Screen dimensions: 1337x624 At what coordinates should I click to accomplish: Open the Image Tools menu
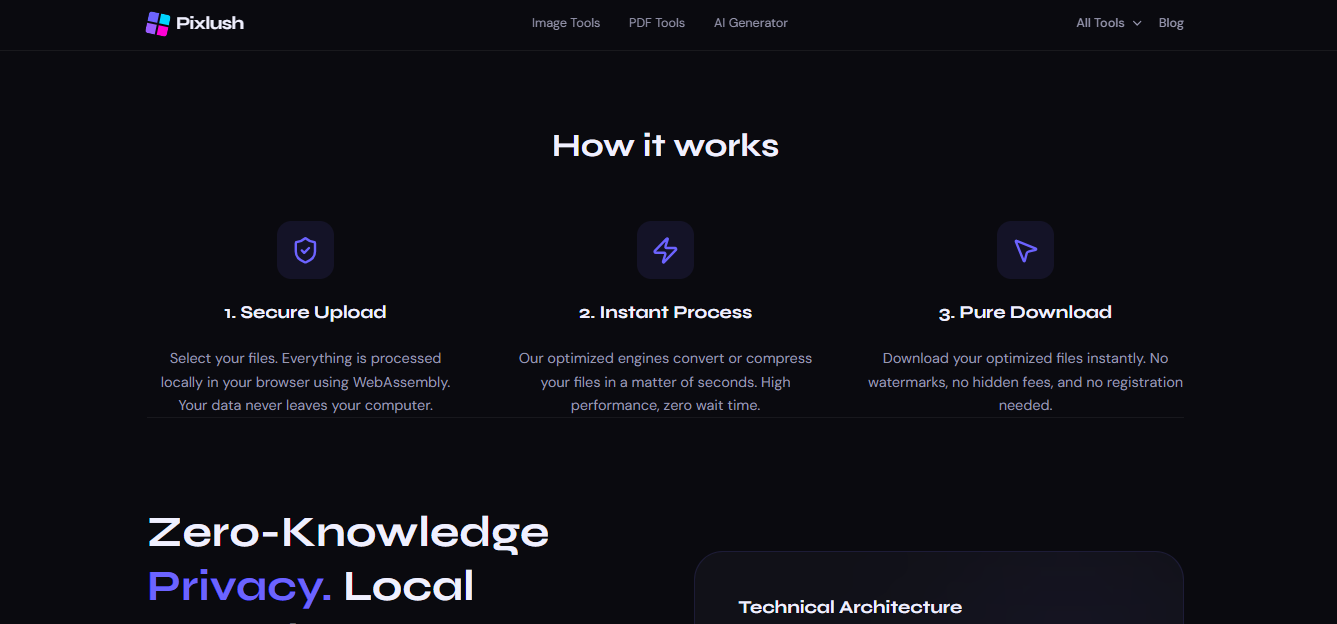point(566,23)
